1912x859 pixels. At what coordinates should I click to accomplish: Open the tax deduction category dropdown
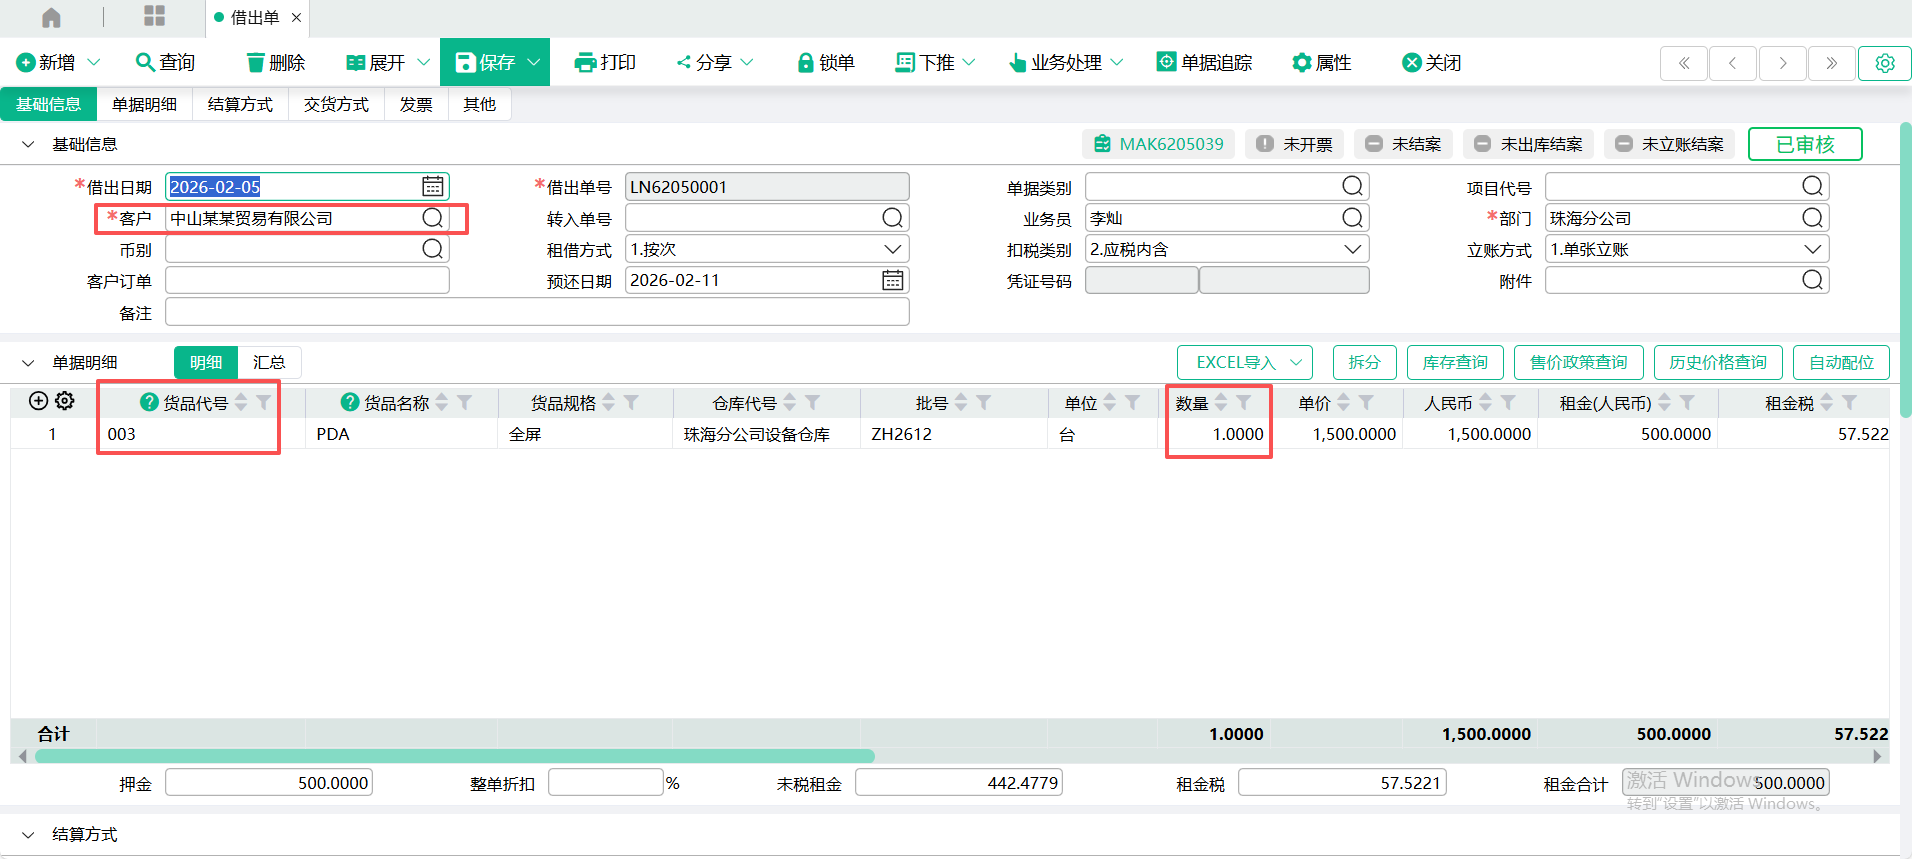click(x=1352, y=249)
